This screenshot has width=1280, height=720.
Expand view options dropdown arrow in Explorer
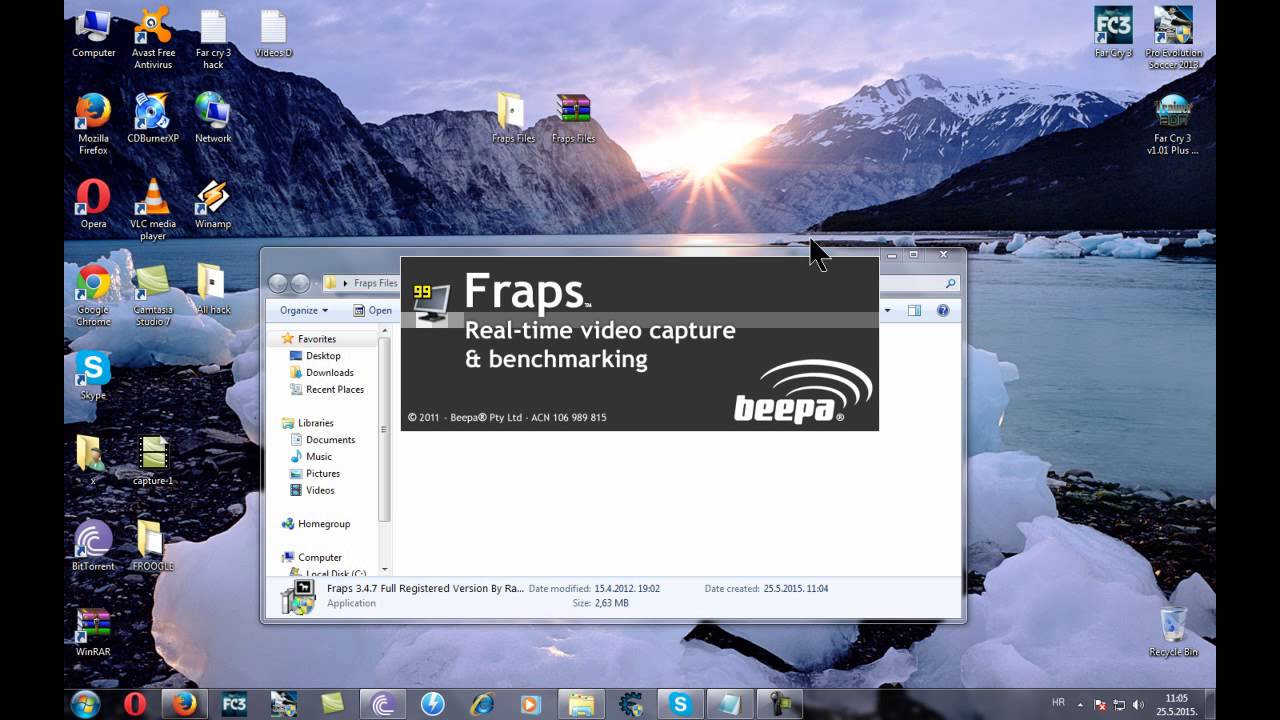pos(886,311)
